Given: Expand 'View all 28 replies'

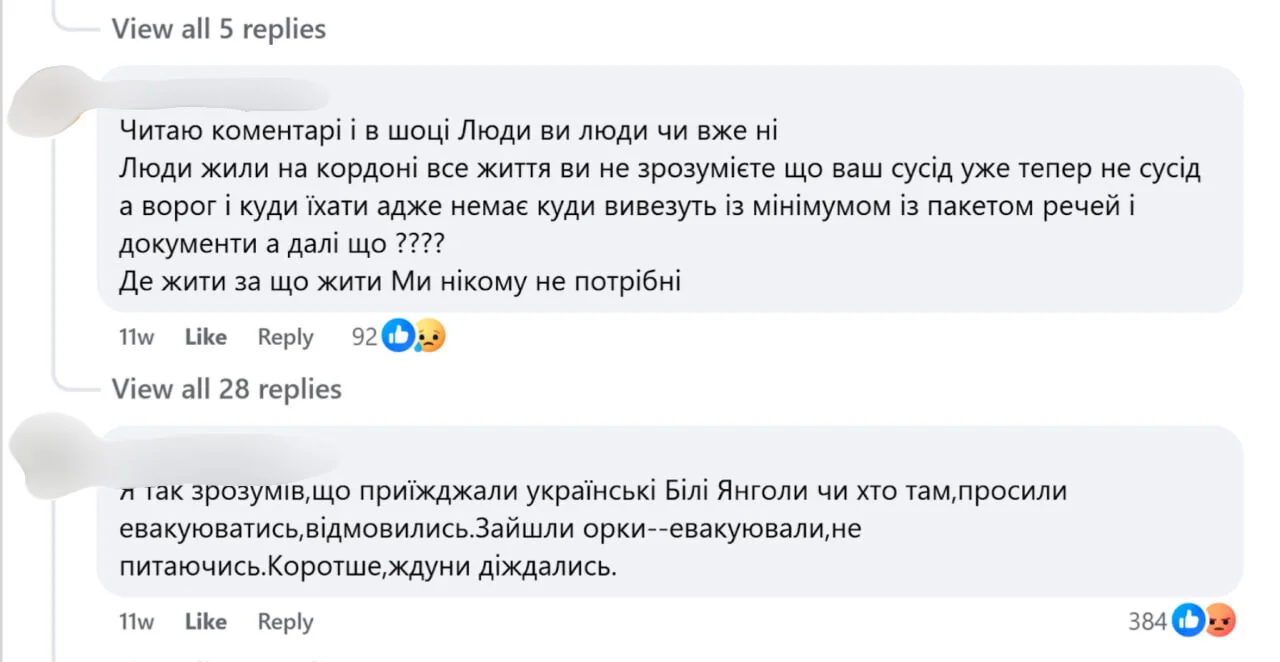Looking at the screenshot, I should tap(226, 389).
